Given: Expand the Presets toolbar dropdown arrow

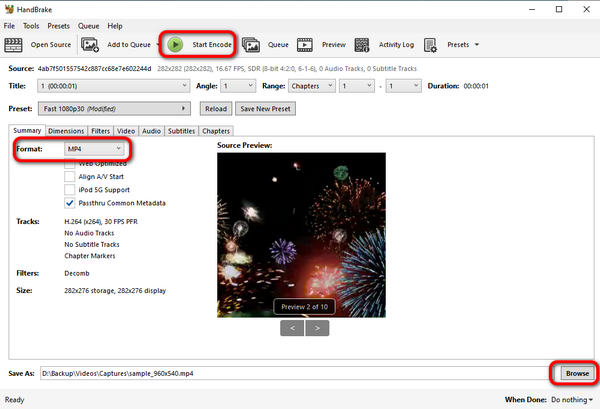Looking at the screenshot, I should point(477,45).
